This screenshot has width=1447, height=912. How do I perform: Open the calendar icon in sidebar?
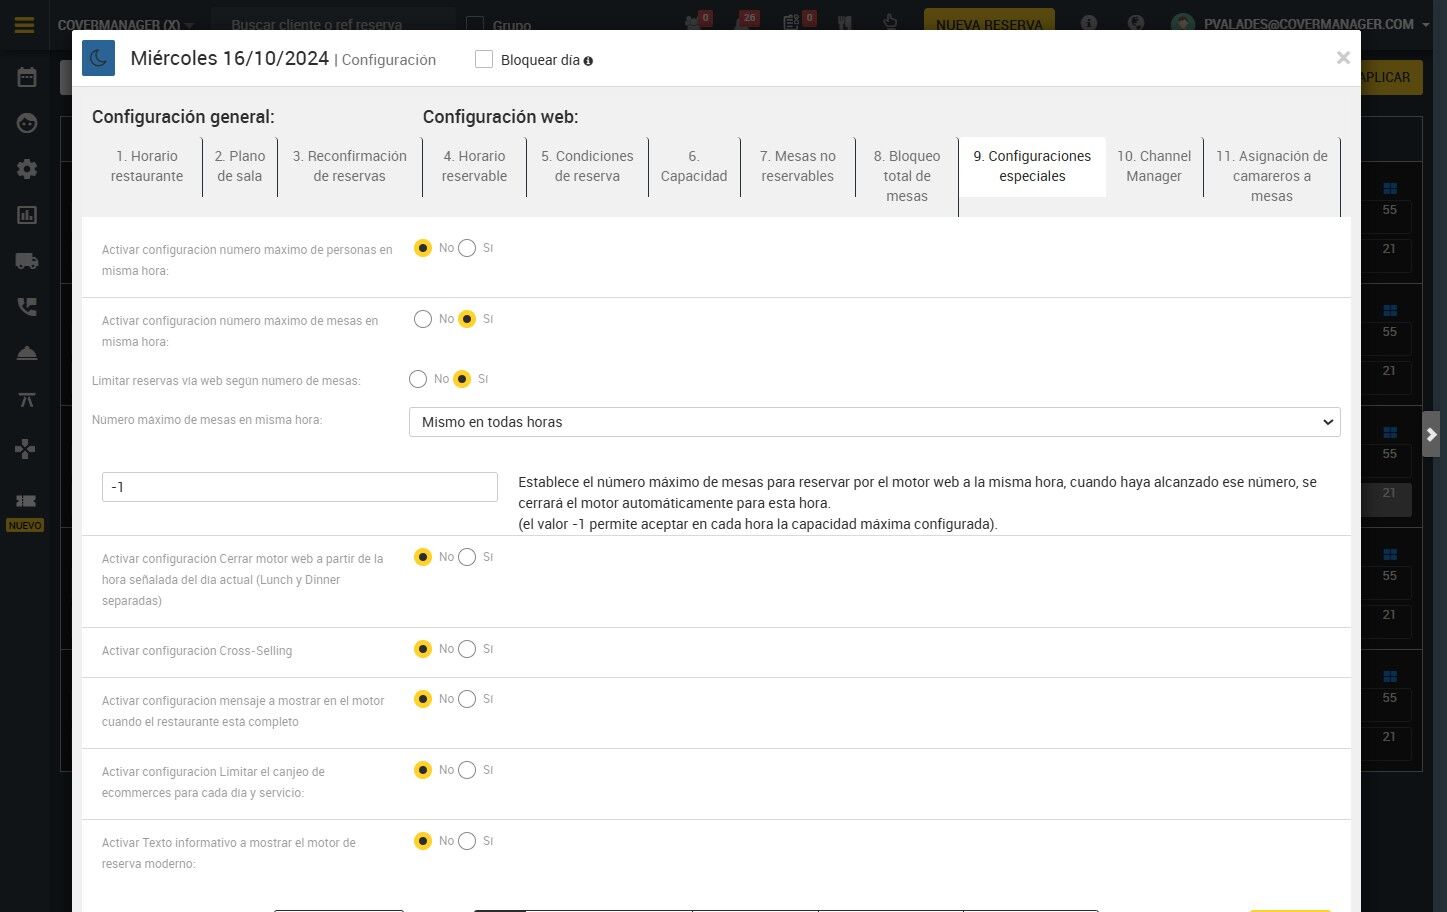point(27,77)
